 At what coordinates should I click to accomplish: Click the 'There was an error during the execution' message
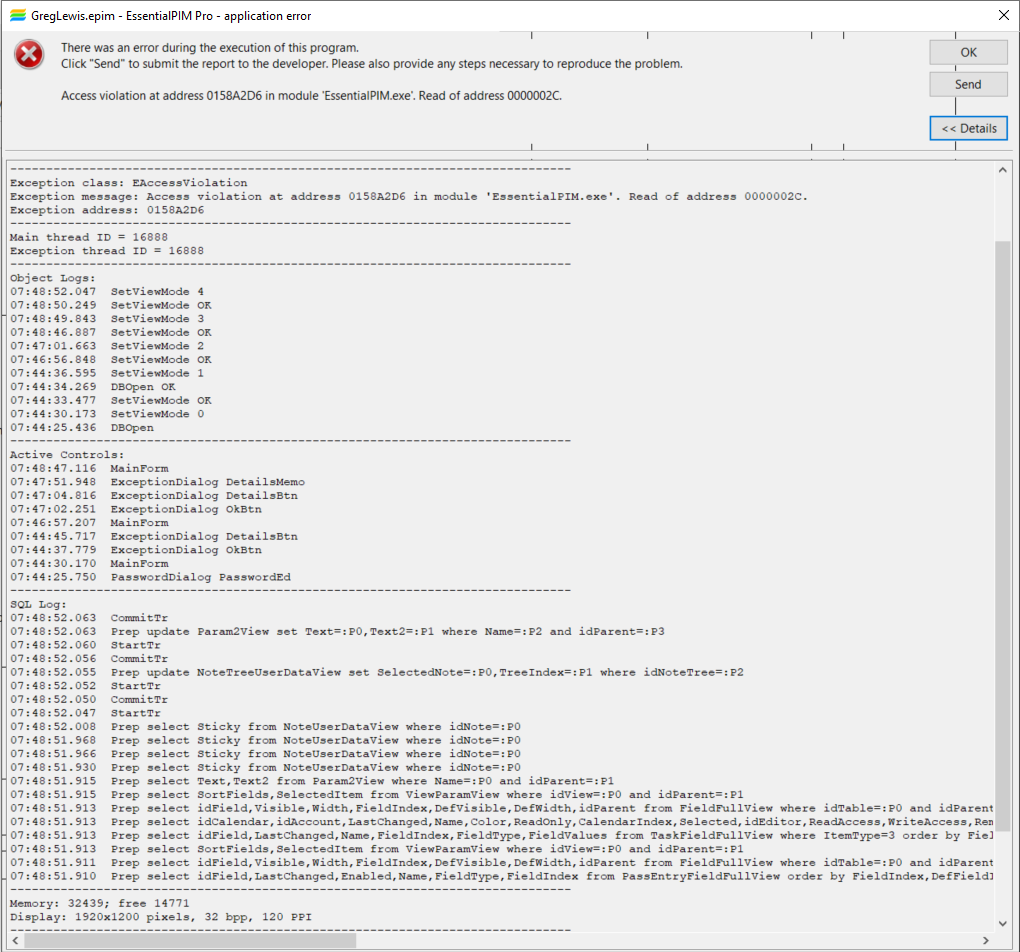[x=210, y=48]
